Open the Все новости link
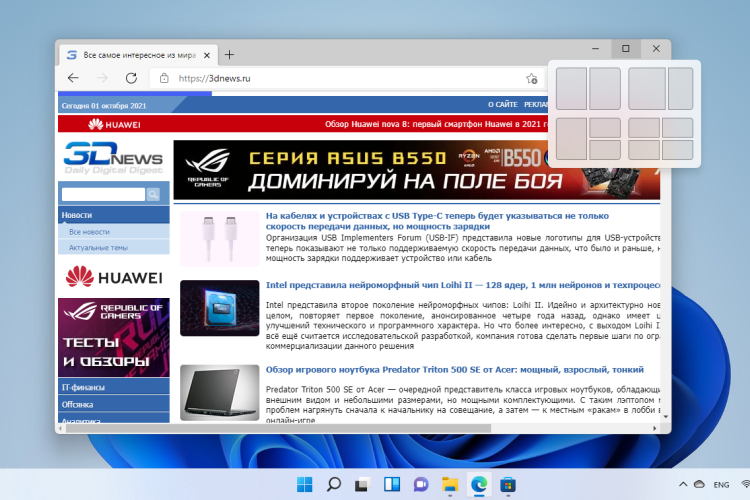Screen dimensions: 750x500 (x=89, y=231)
